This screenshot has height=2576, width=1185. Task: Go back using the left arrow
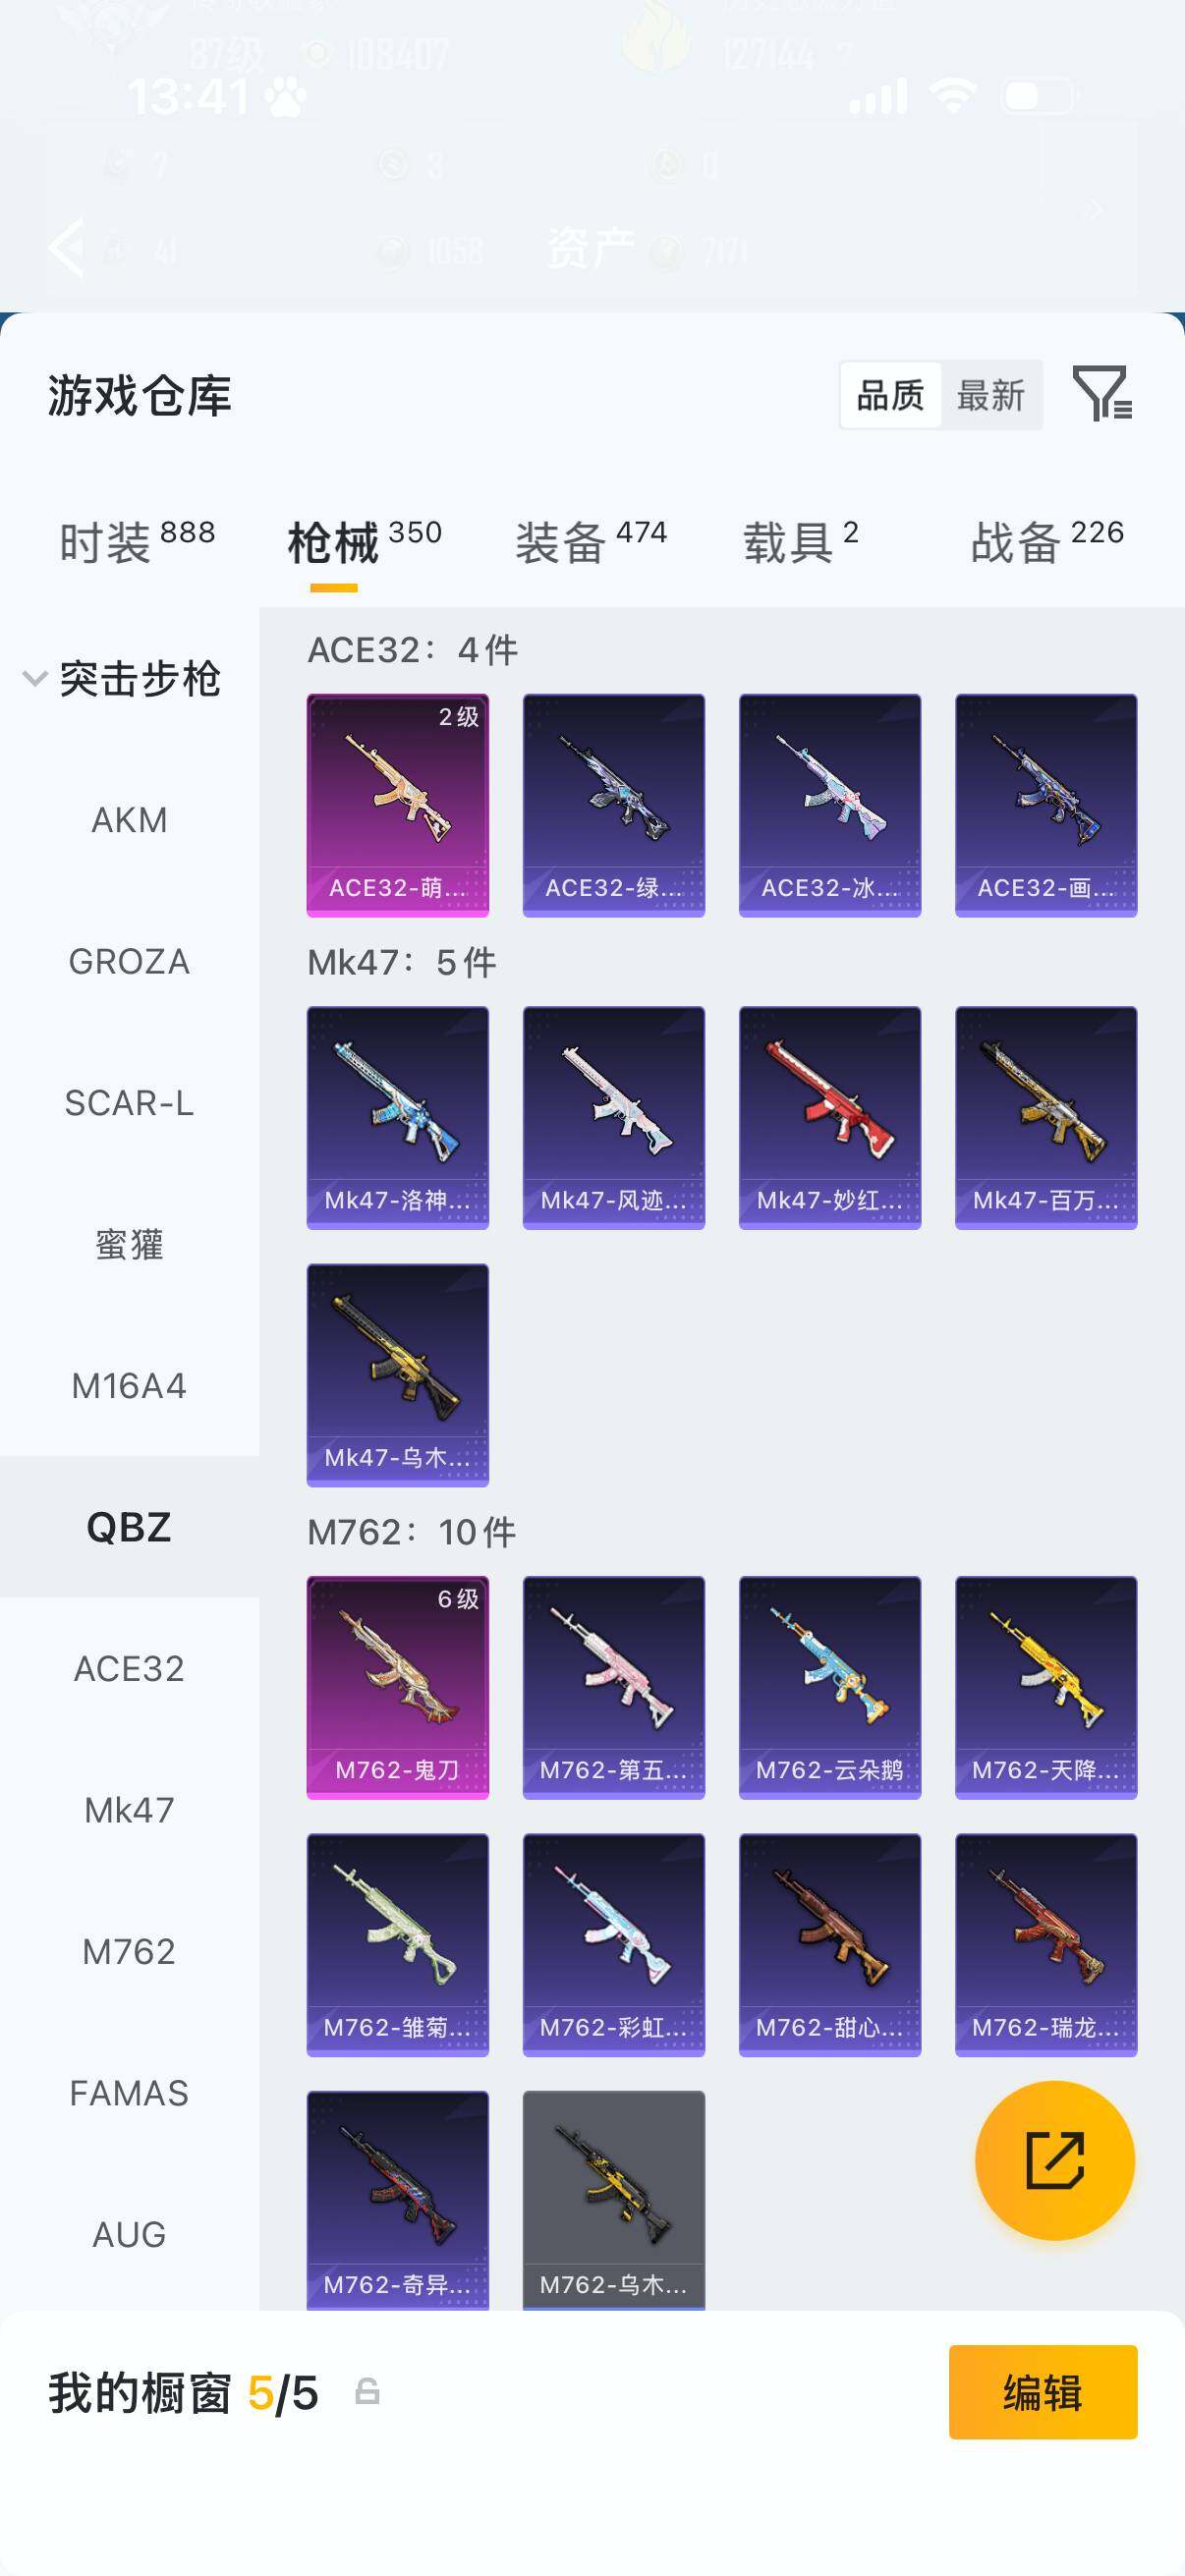coord(67,246)
